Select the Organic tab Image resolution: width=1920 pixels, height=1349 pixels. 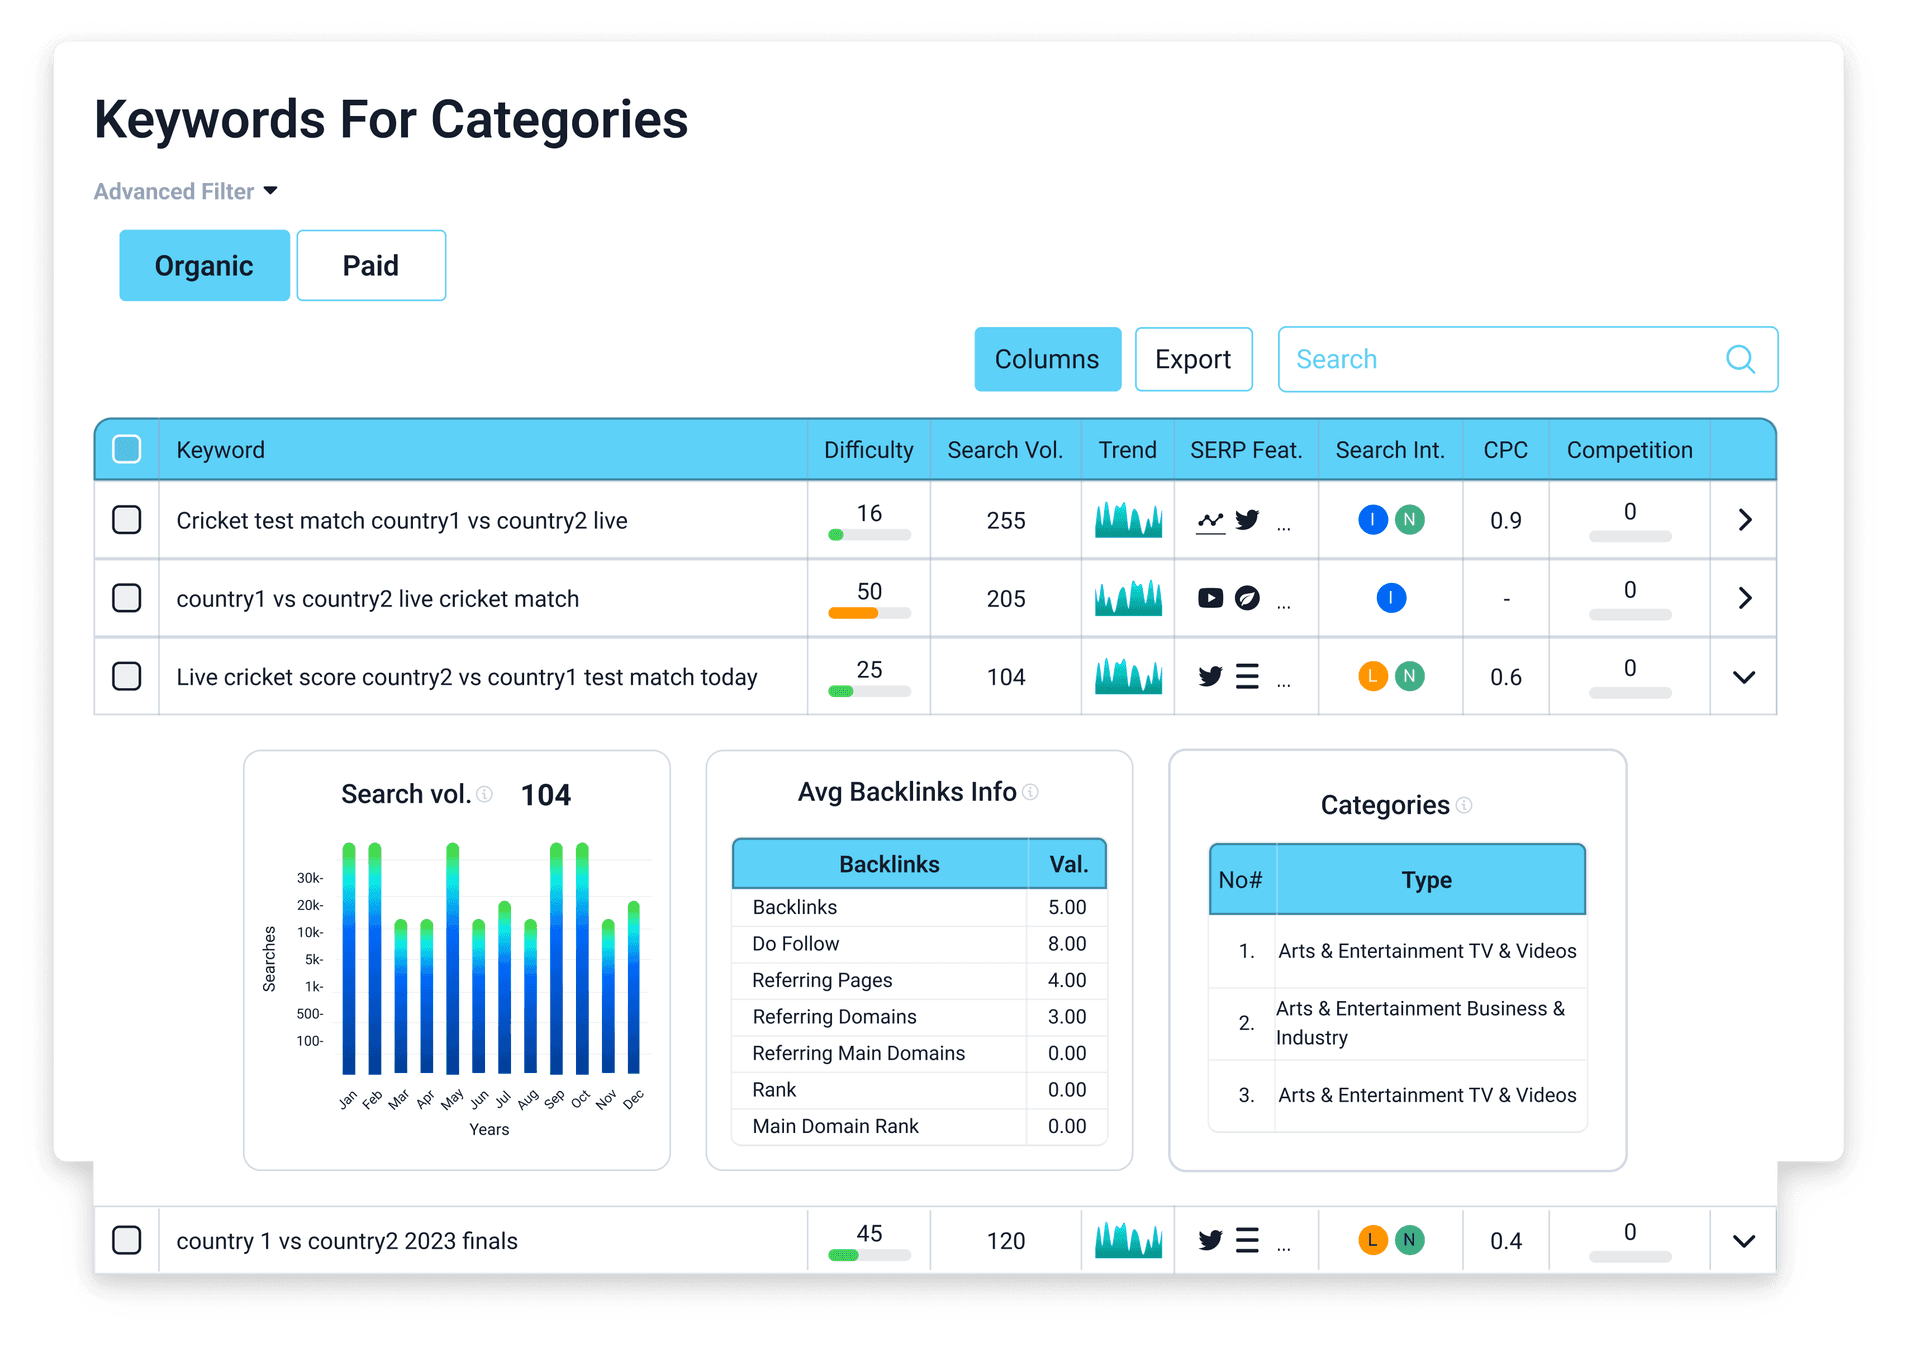coord(204,265)
